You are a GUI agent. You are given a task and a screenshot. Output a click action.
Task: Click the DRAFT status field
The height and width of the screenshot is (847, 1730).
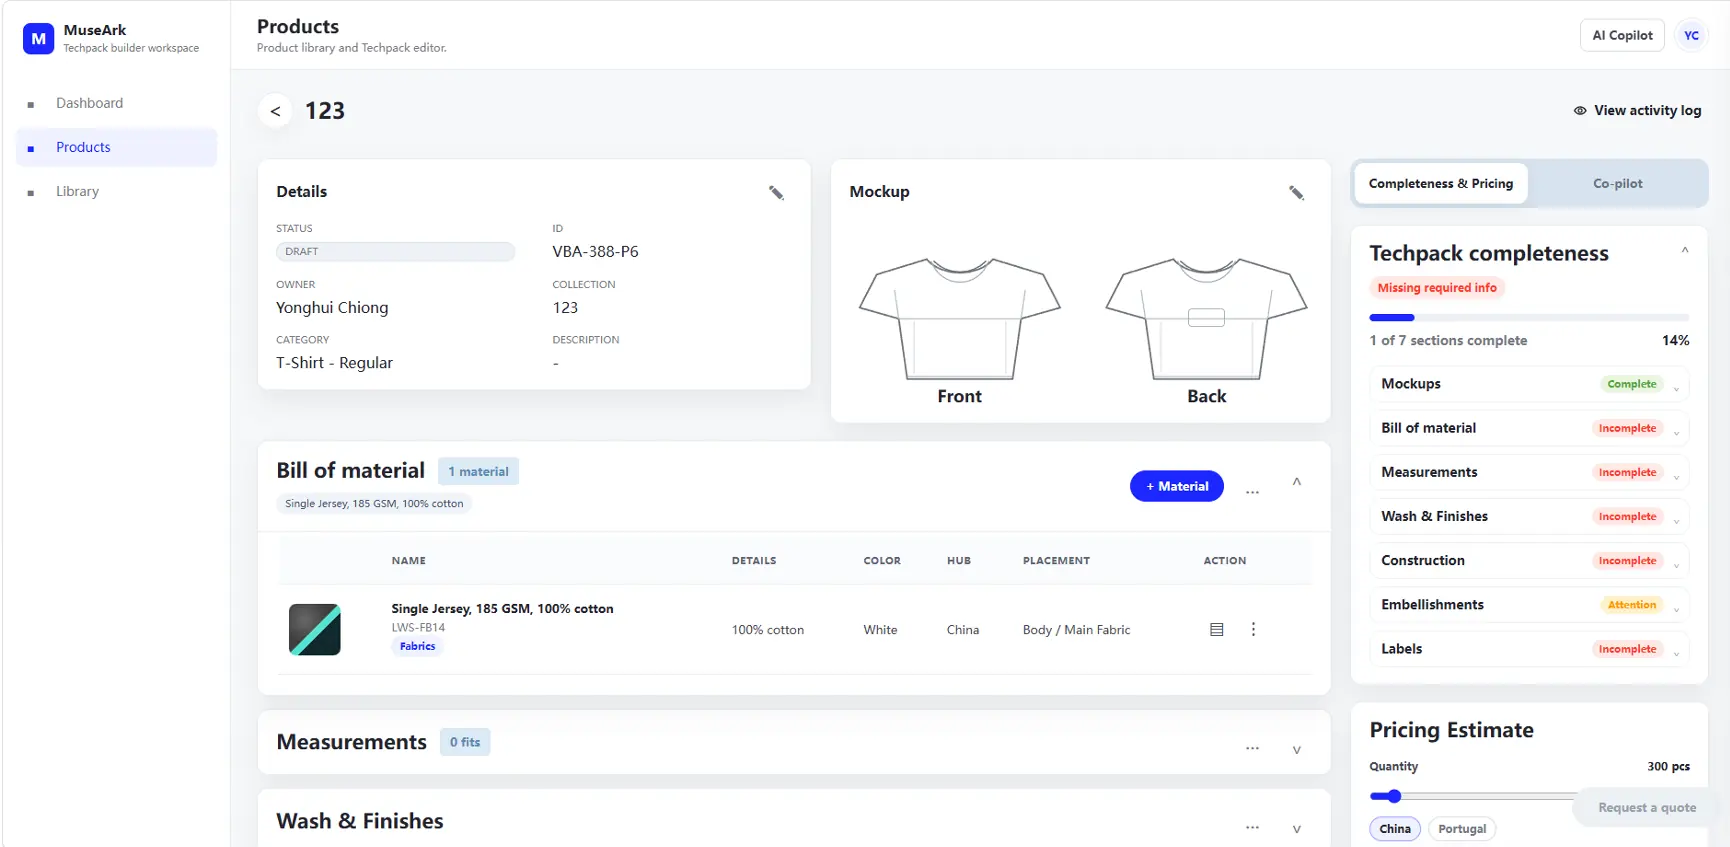[395, 252]
